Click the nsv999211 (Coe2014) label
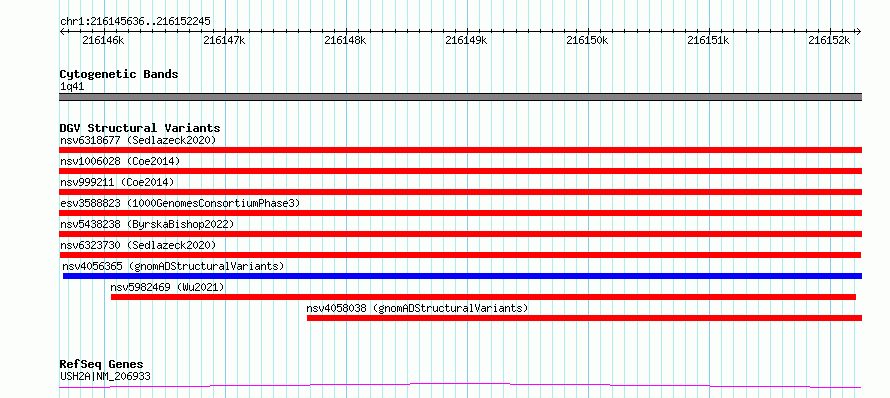Viewport: 890px width, 398px height. tap(117, 182)
